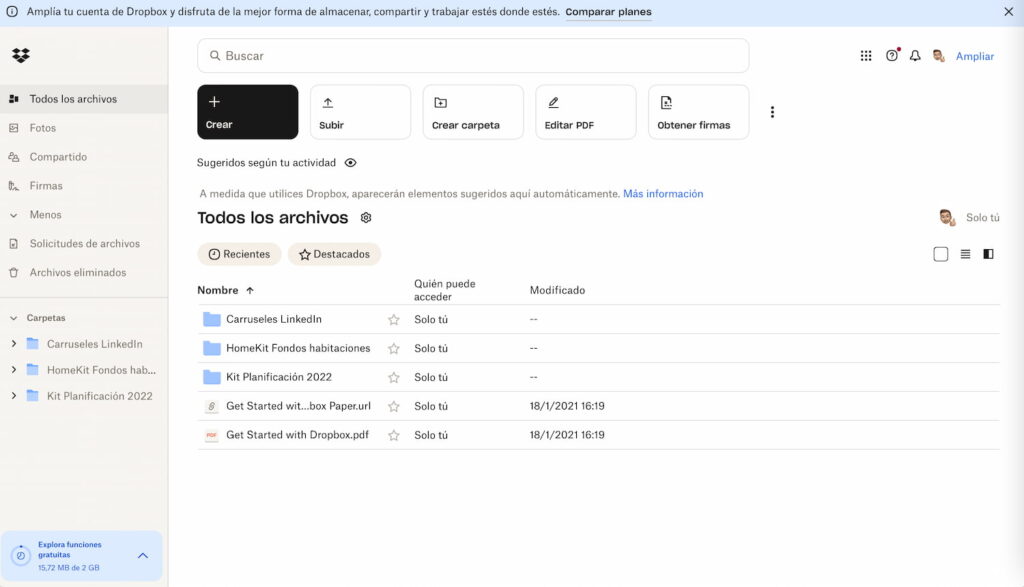Toggle the details side panel icon
Image resolution: width=1024 pixels, height=587 pixels.
(x=989, y=254)
